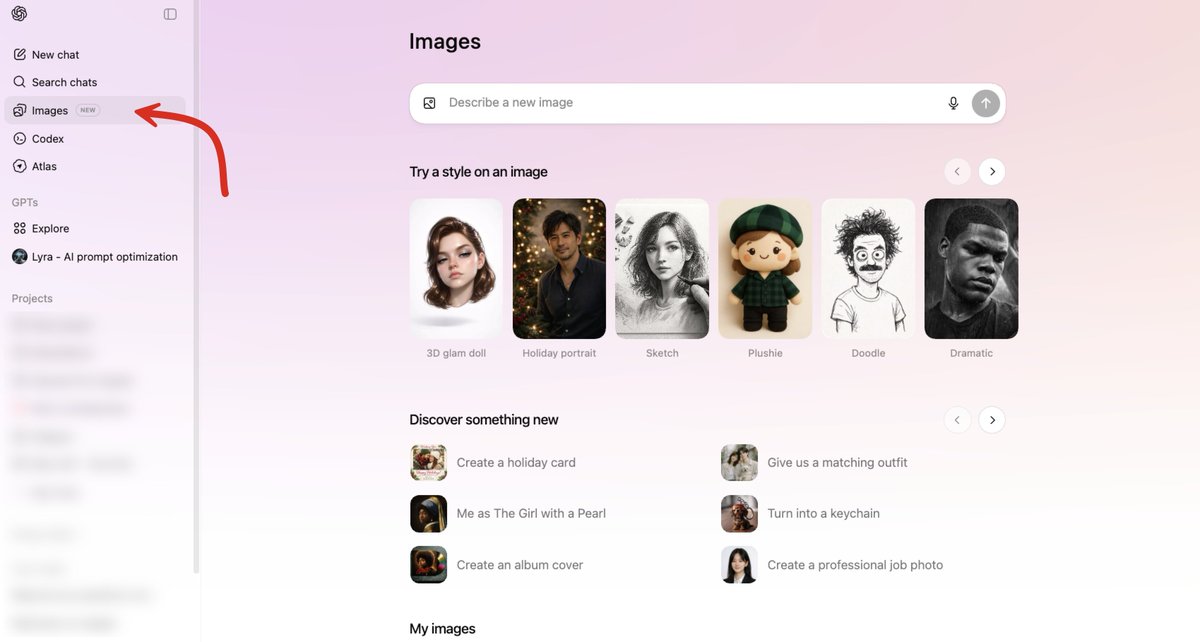Click the Explore GPTs grid icon

click(20, 228)
